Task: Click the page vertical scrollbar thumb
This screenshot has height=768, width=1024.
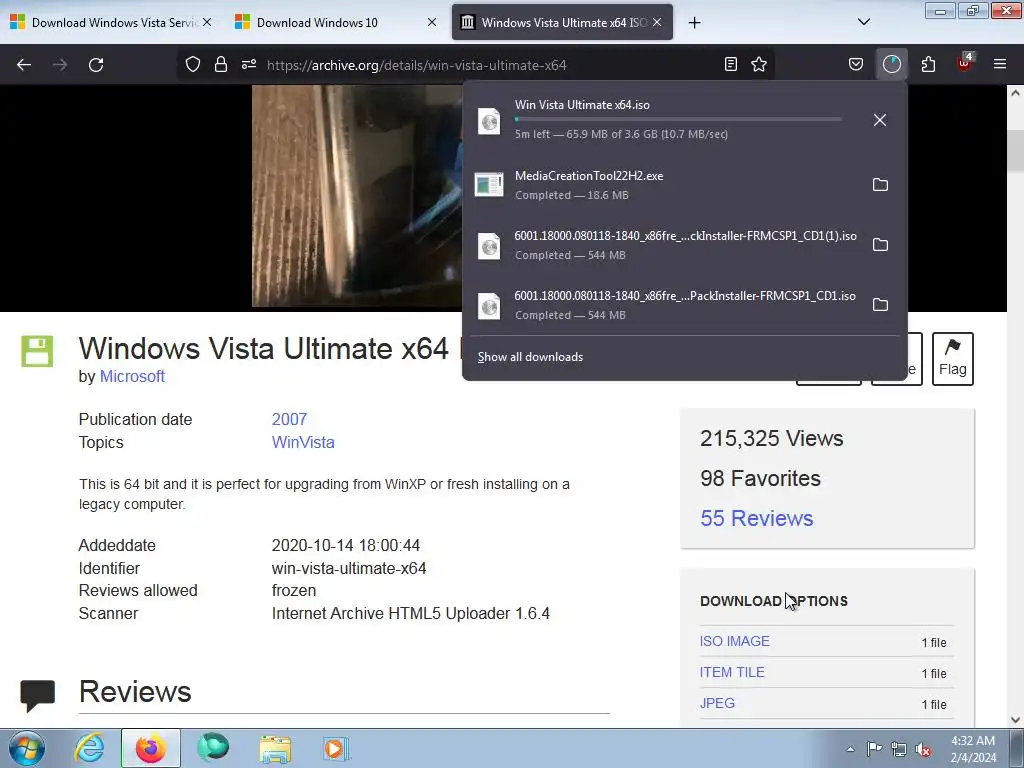Action: click(1016, 150)
